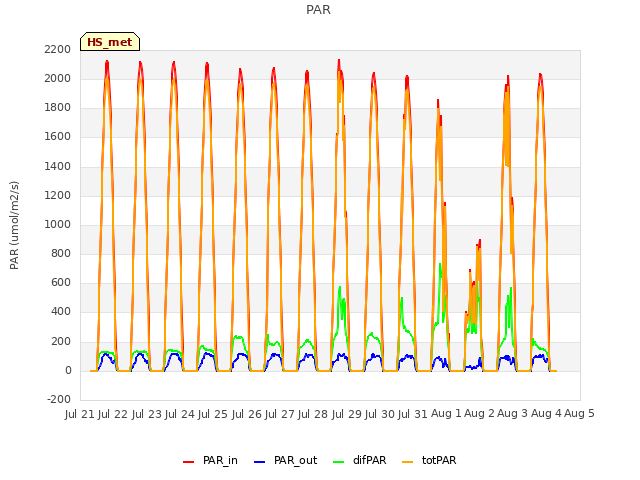The height and width of the screenshot is (480, 640).
Task: Click the Jul 26 x-axis date label
Action: (246, 414)
